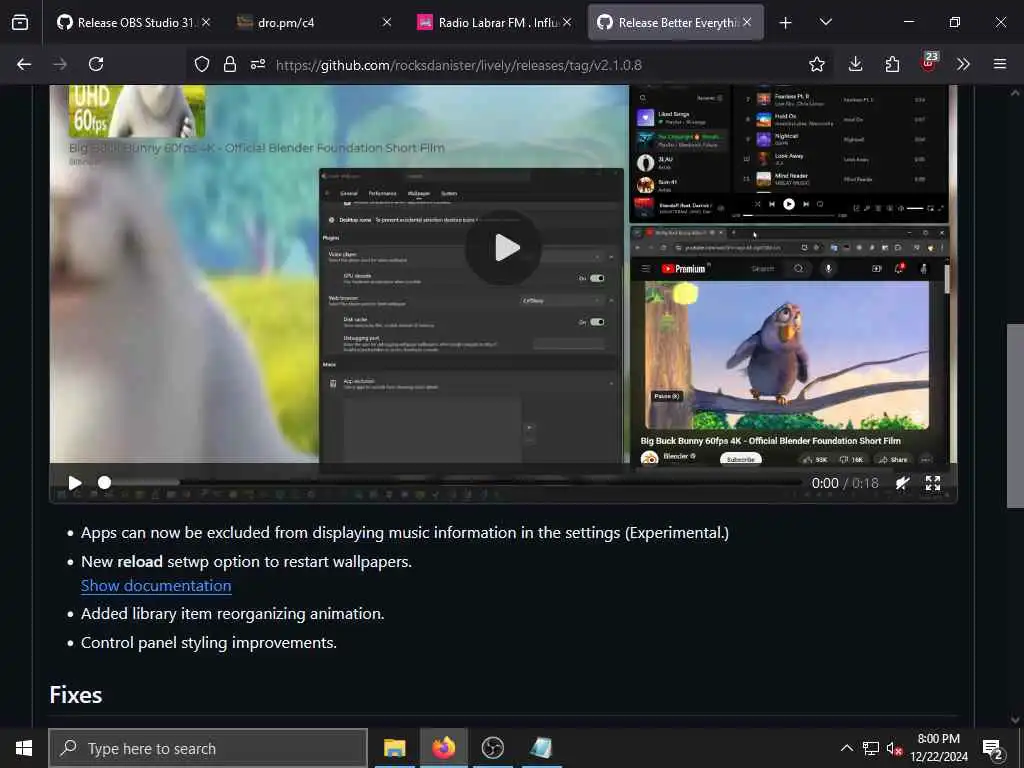Image resolution: width=1024 pixels, height=768 pixels.
Task: Open the list all tabs dropdown
Action: [x=825, y=22]
